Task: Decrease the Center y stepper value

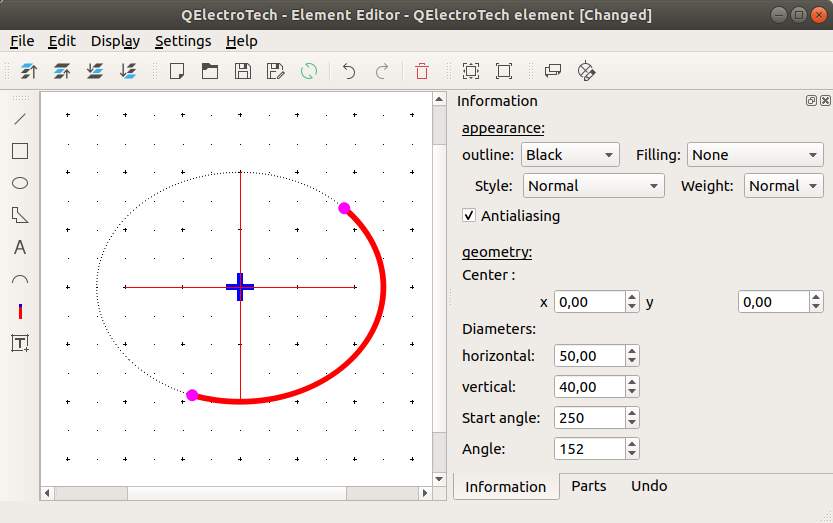Action: click(816, 307)
